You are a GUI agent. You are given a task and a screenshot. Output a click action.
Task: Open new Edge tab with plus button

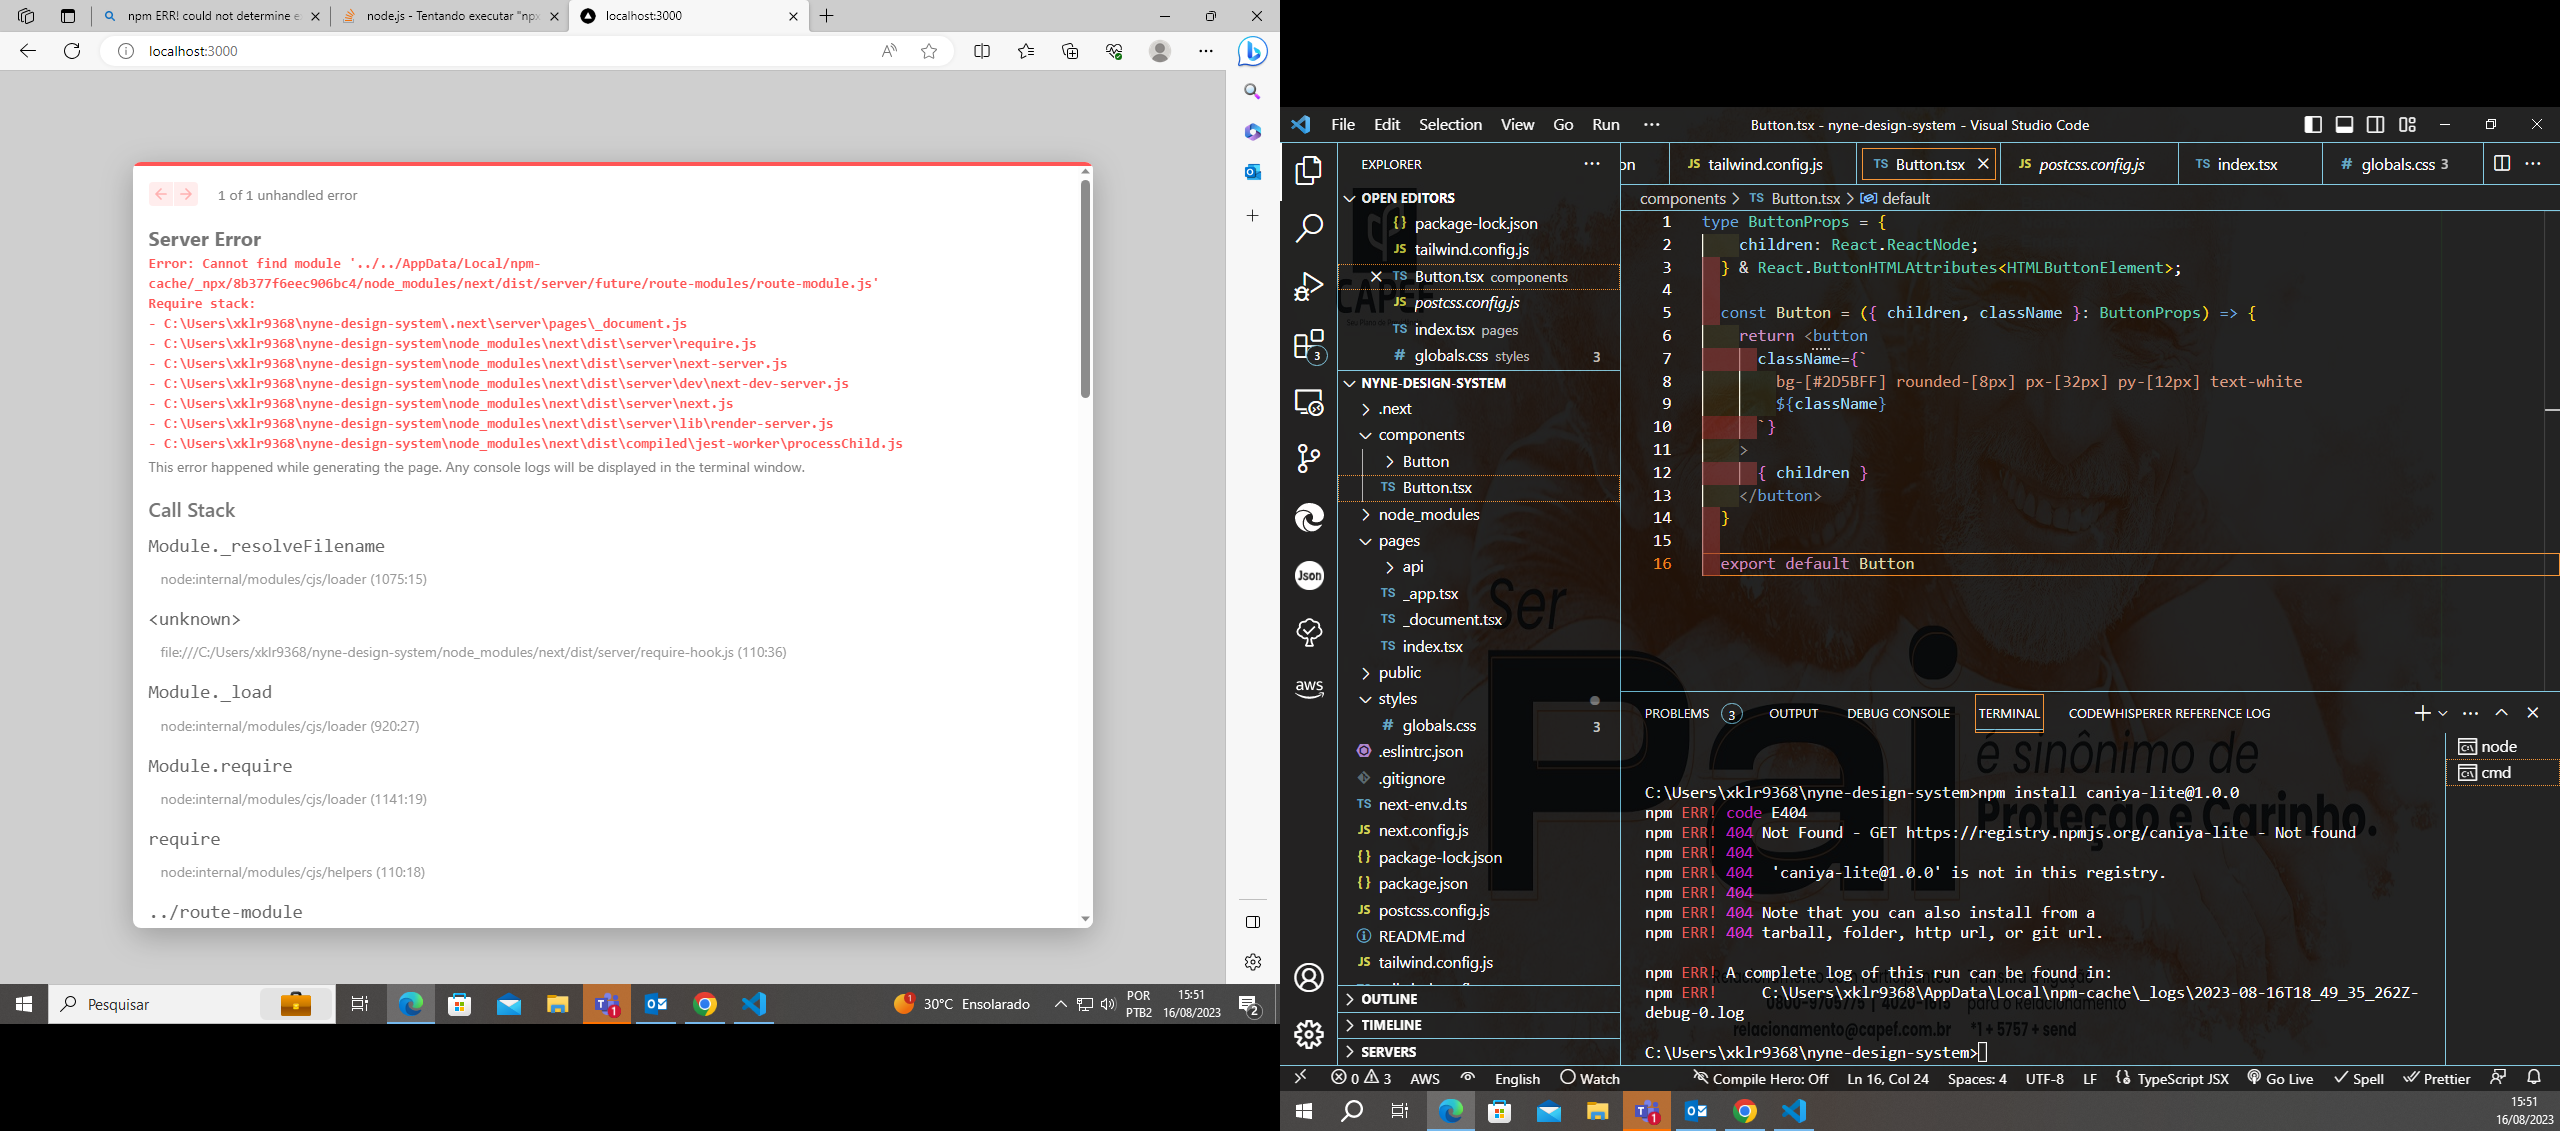pyautogui.click(x=827, y=16)
